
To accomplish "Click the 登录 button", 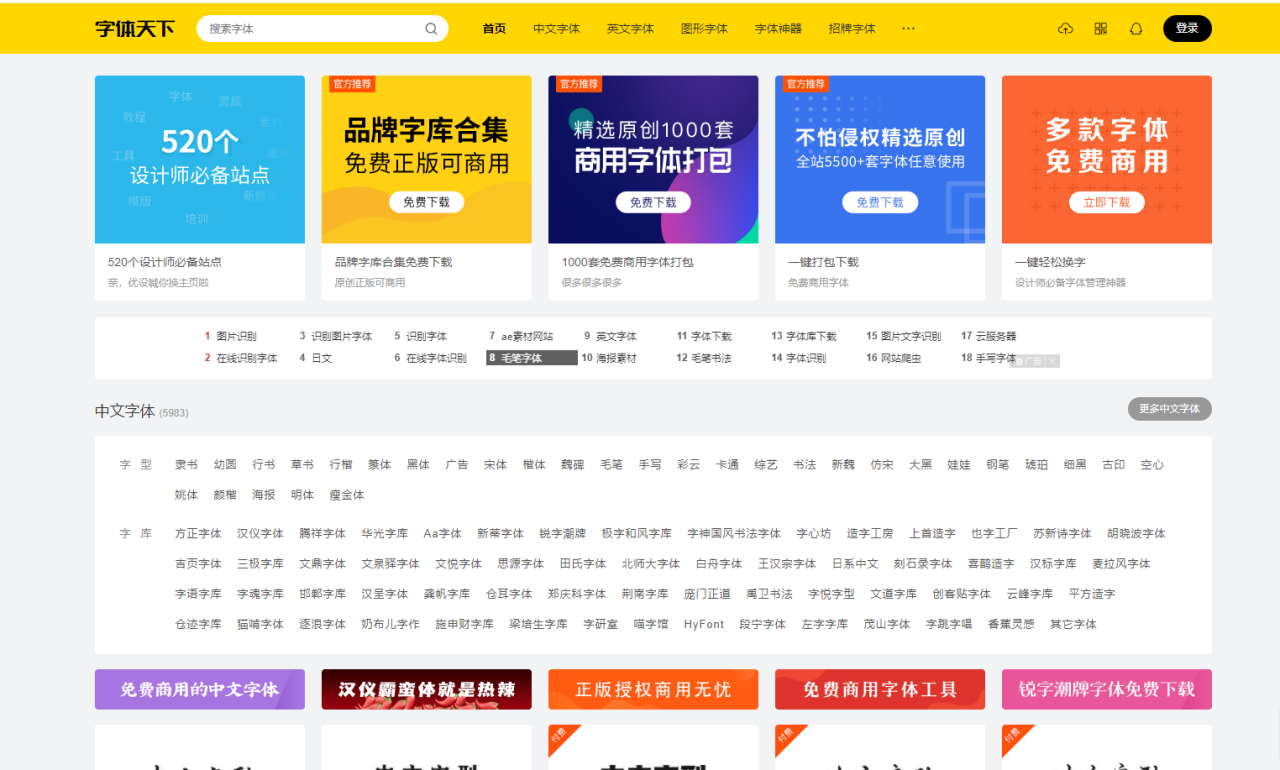I will point(1187,29).
